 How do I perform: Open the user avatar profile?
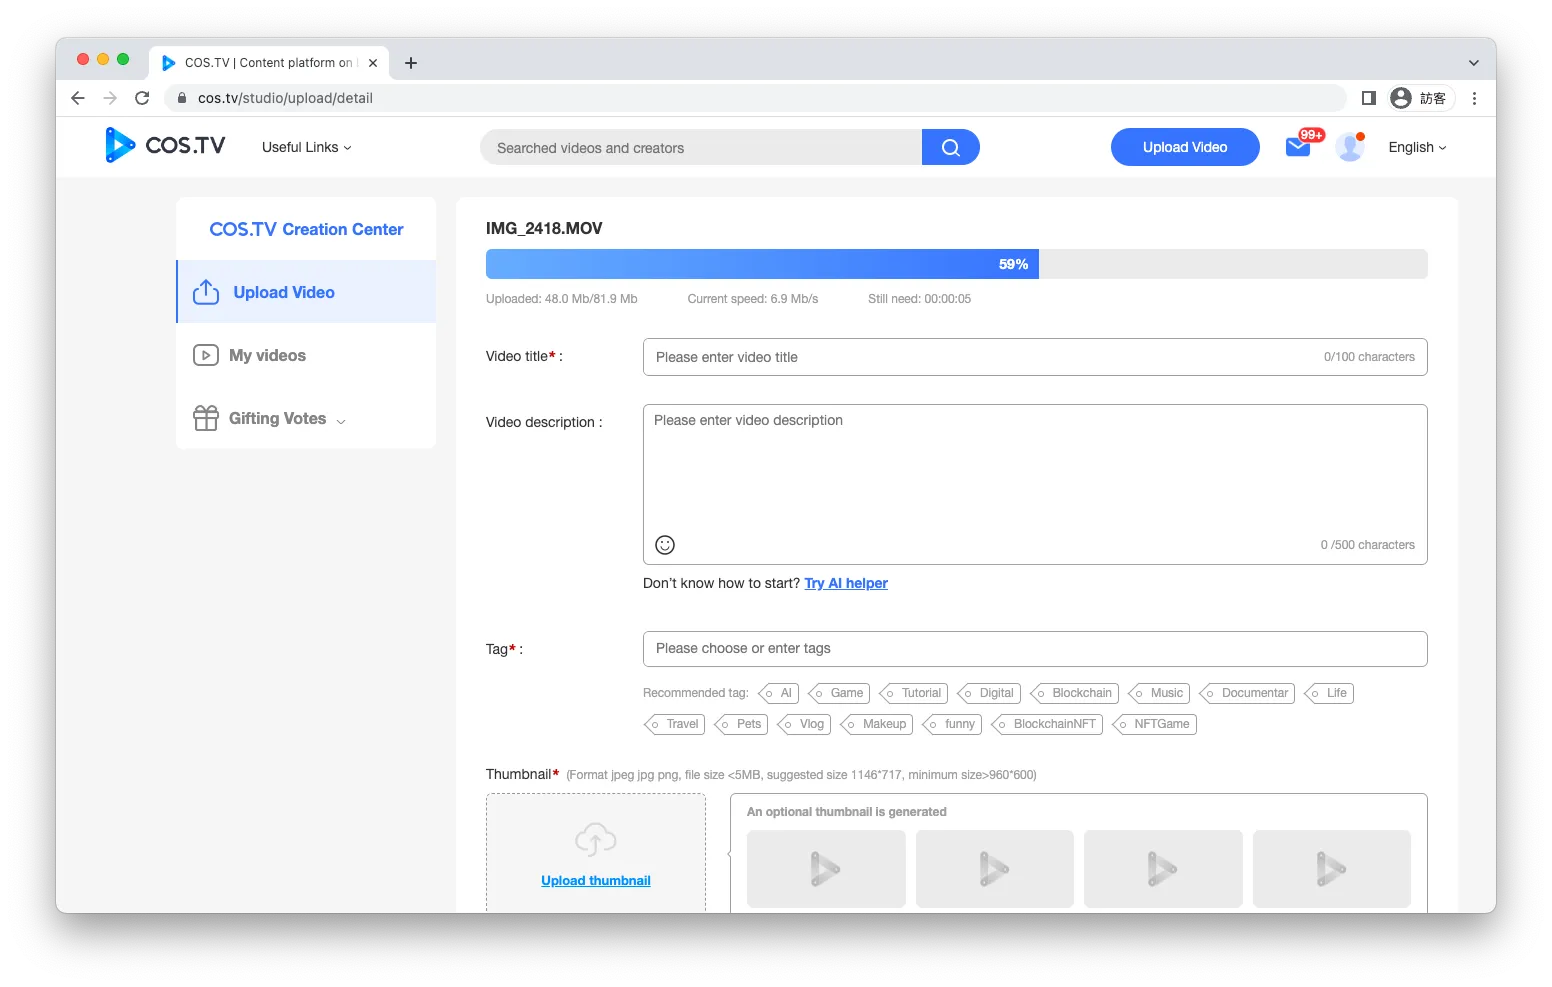(x=1350, y=147)
